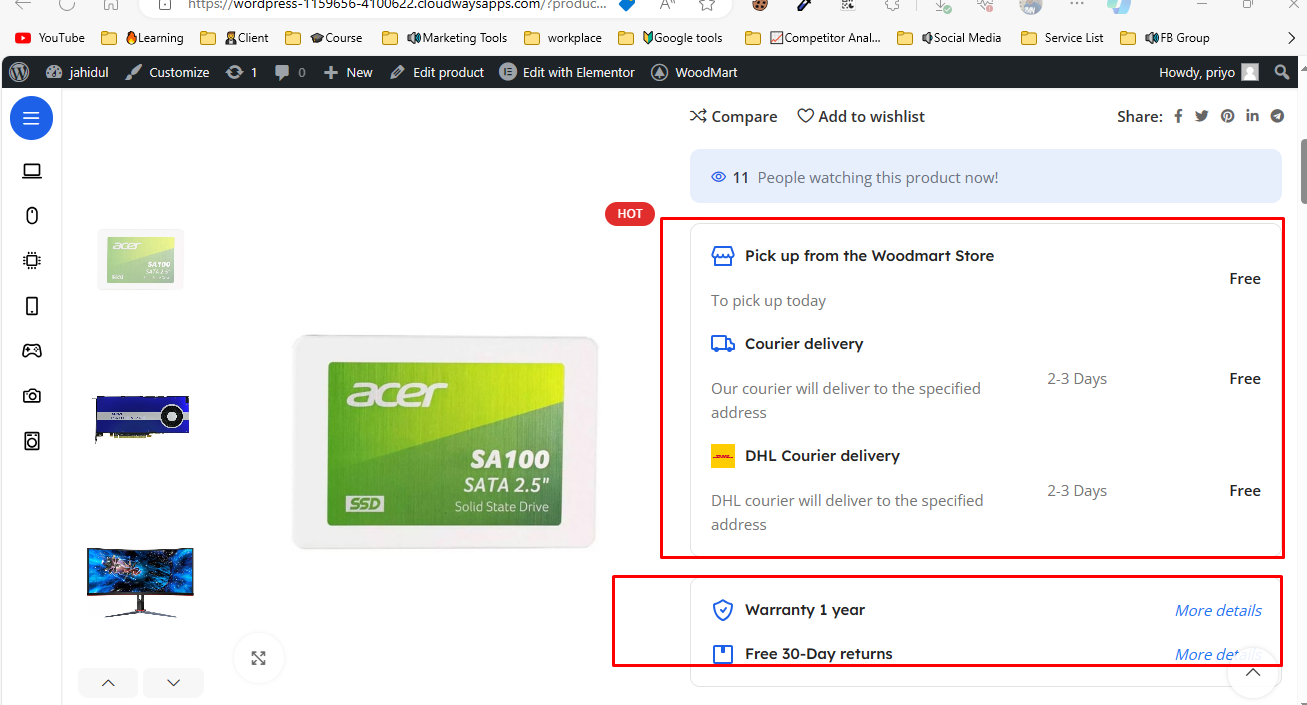The image size is (1307, 705).
Task: Select the computer mouse category icon
Action: 32,215
